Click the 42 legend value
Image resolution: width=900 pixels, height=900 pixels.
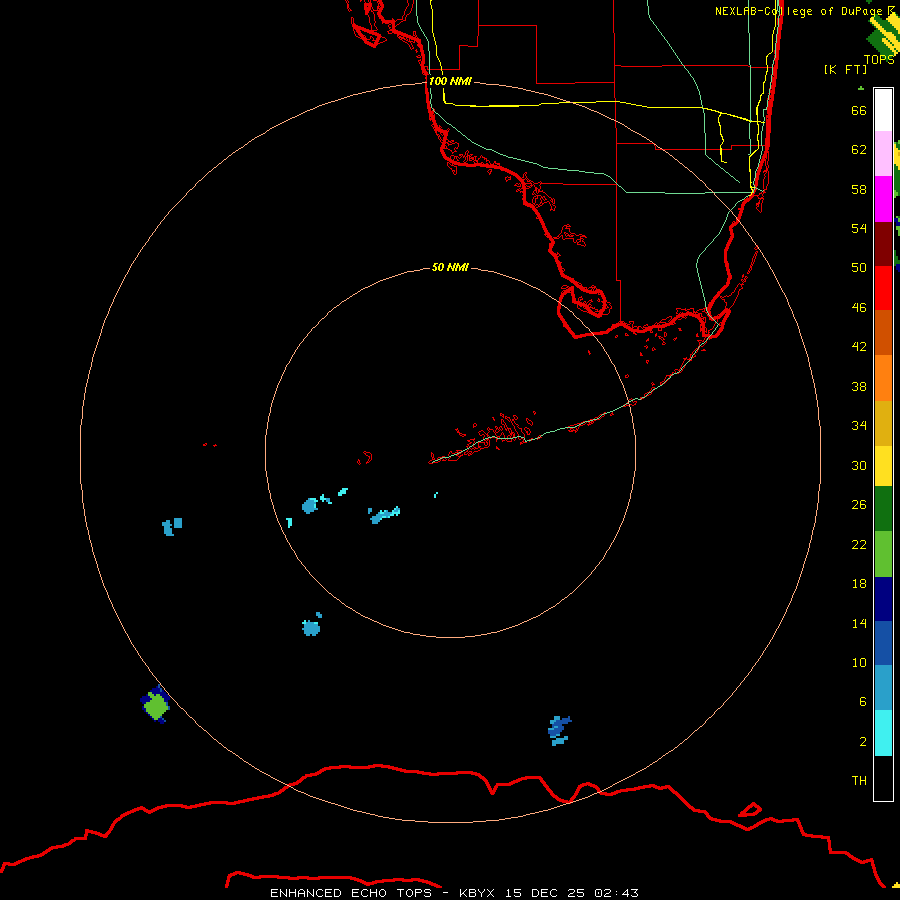click(x=859, y=347)
